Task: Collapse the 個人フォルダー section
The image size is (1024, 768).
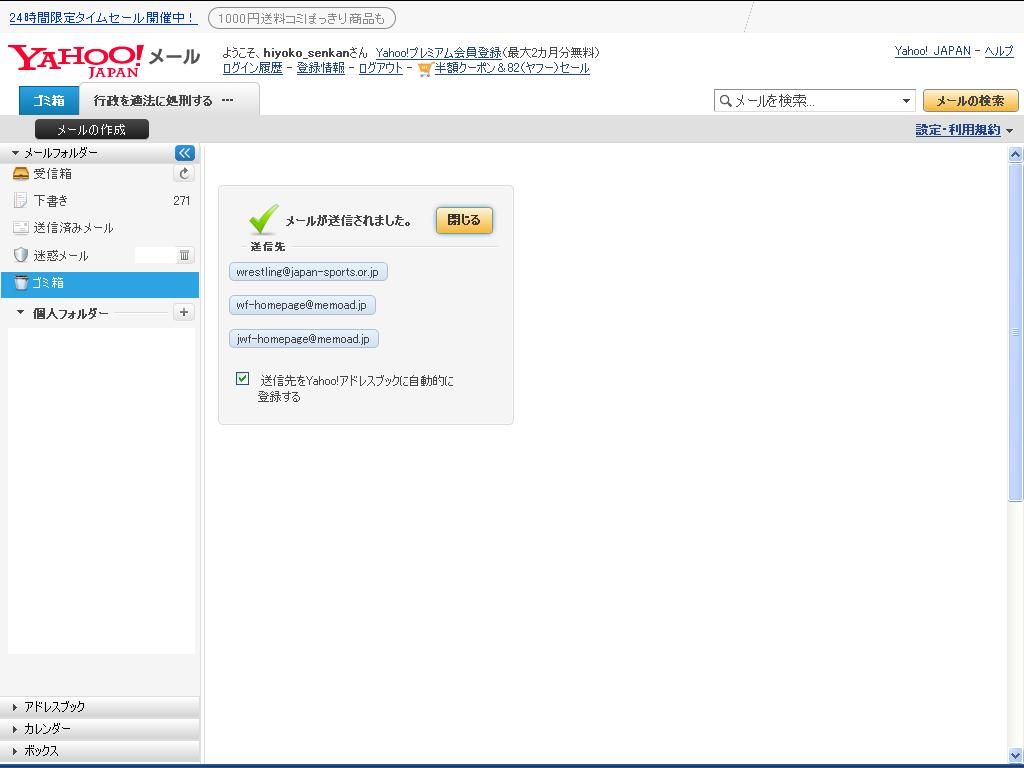Action: 20,313
